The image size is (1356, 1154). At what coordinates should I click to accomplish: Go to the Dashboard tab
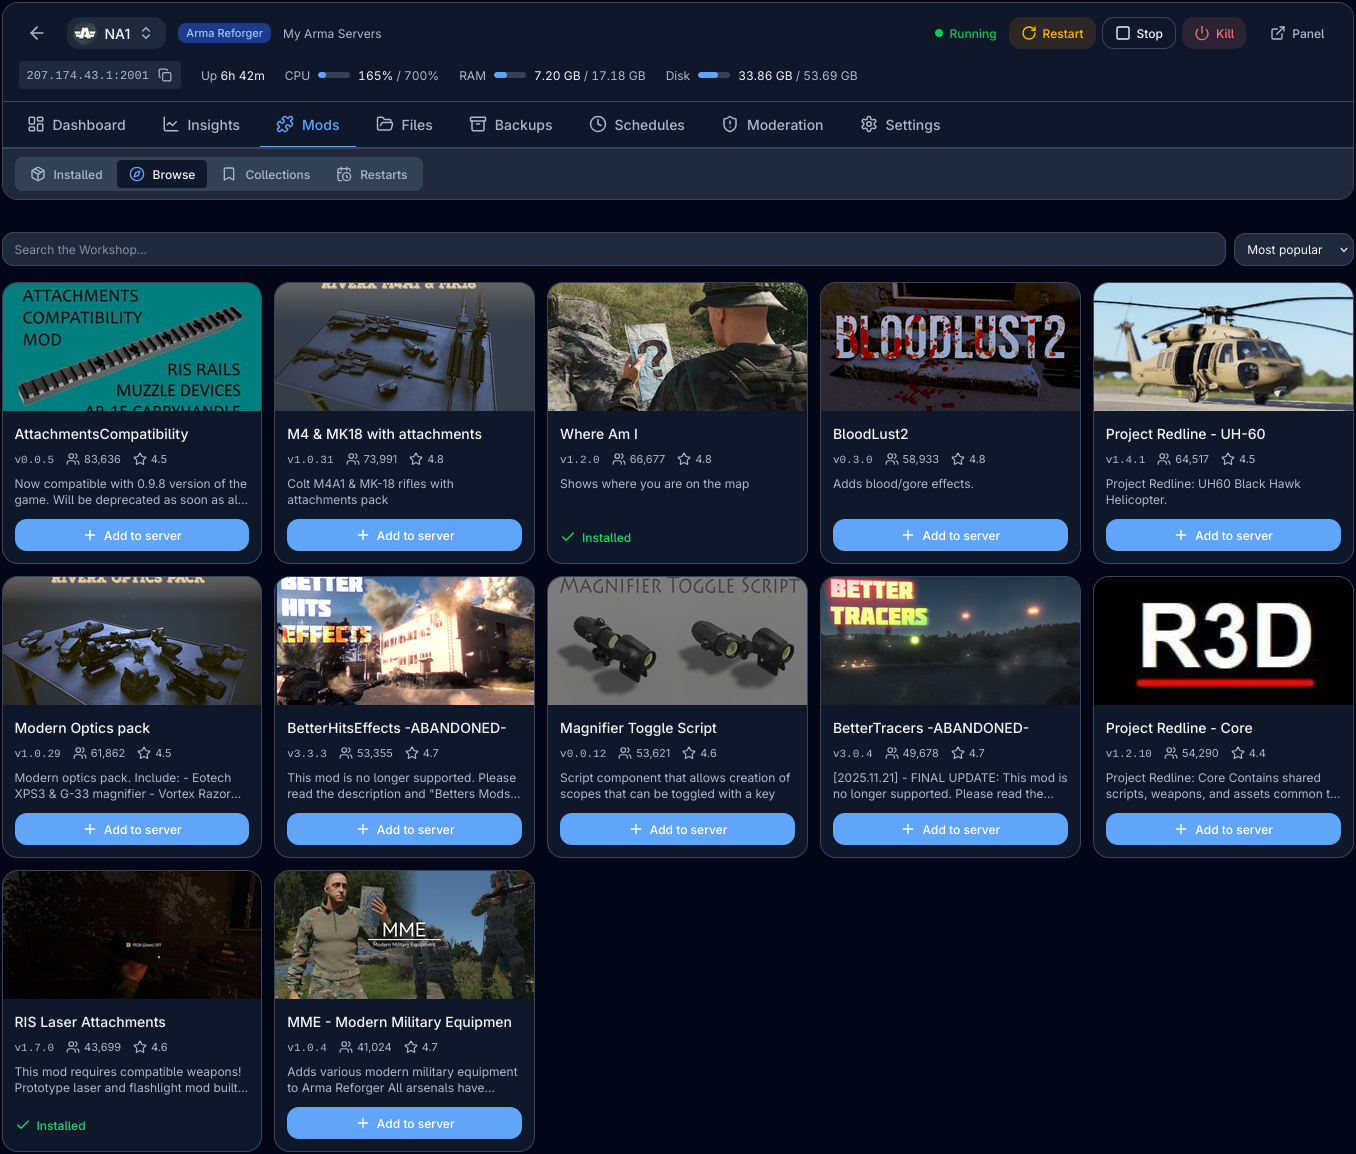tap(77, 125)
